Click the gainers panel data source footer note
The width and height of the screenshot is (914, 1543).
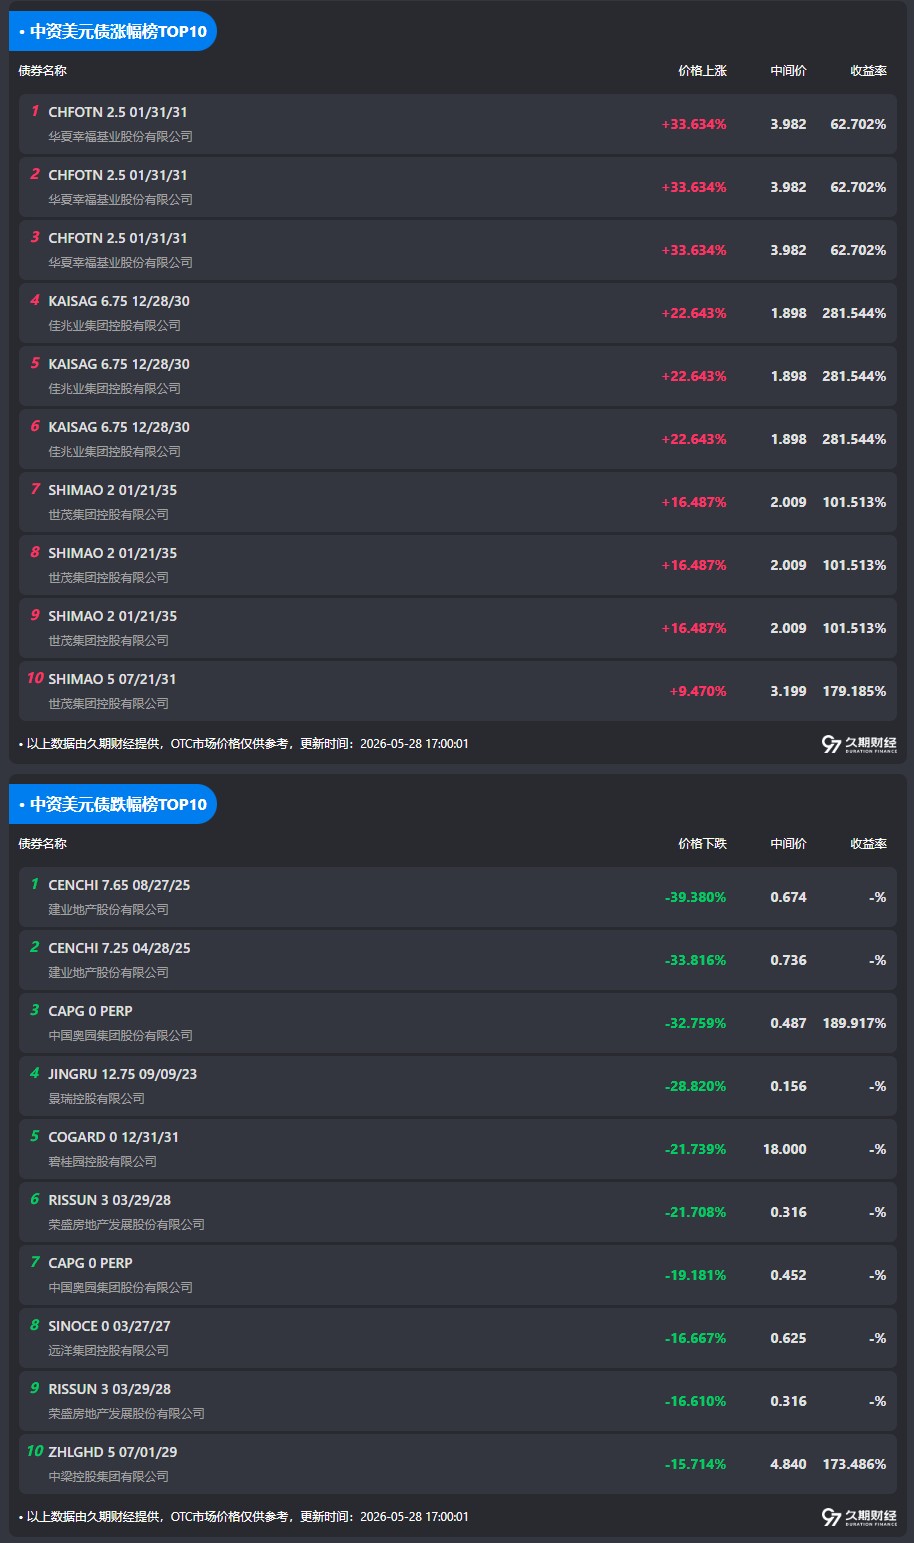pos(243,744)
